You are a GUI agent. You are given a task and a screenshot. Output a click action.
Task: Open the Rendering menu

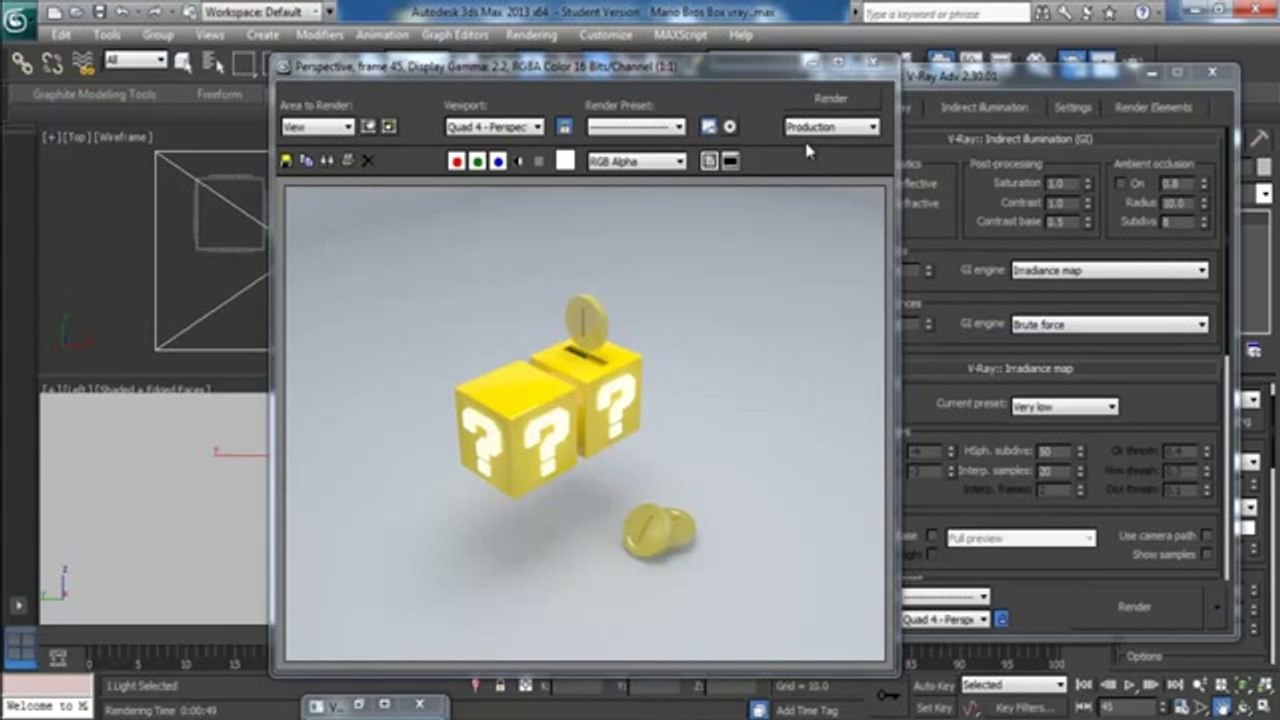point(531,35)
